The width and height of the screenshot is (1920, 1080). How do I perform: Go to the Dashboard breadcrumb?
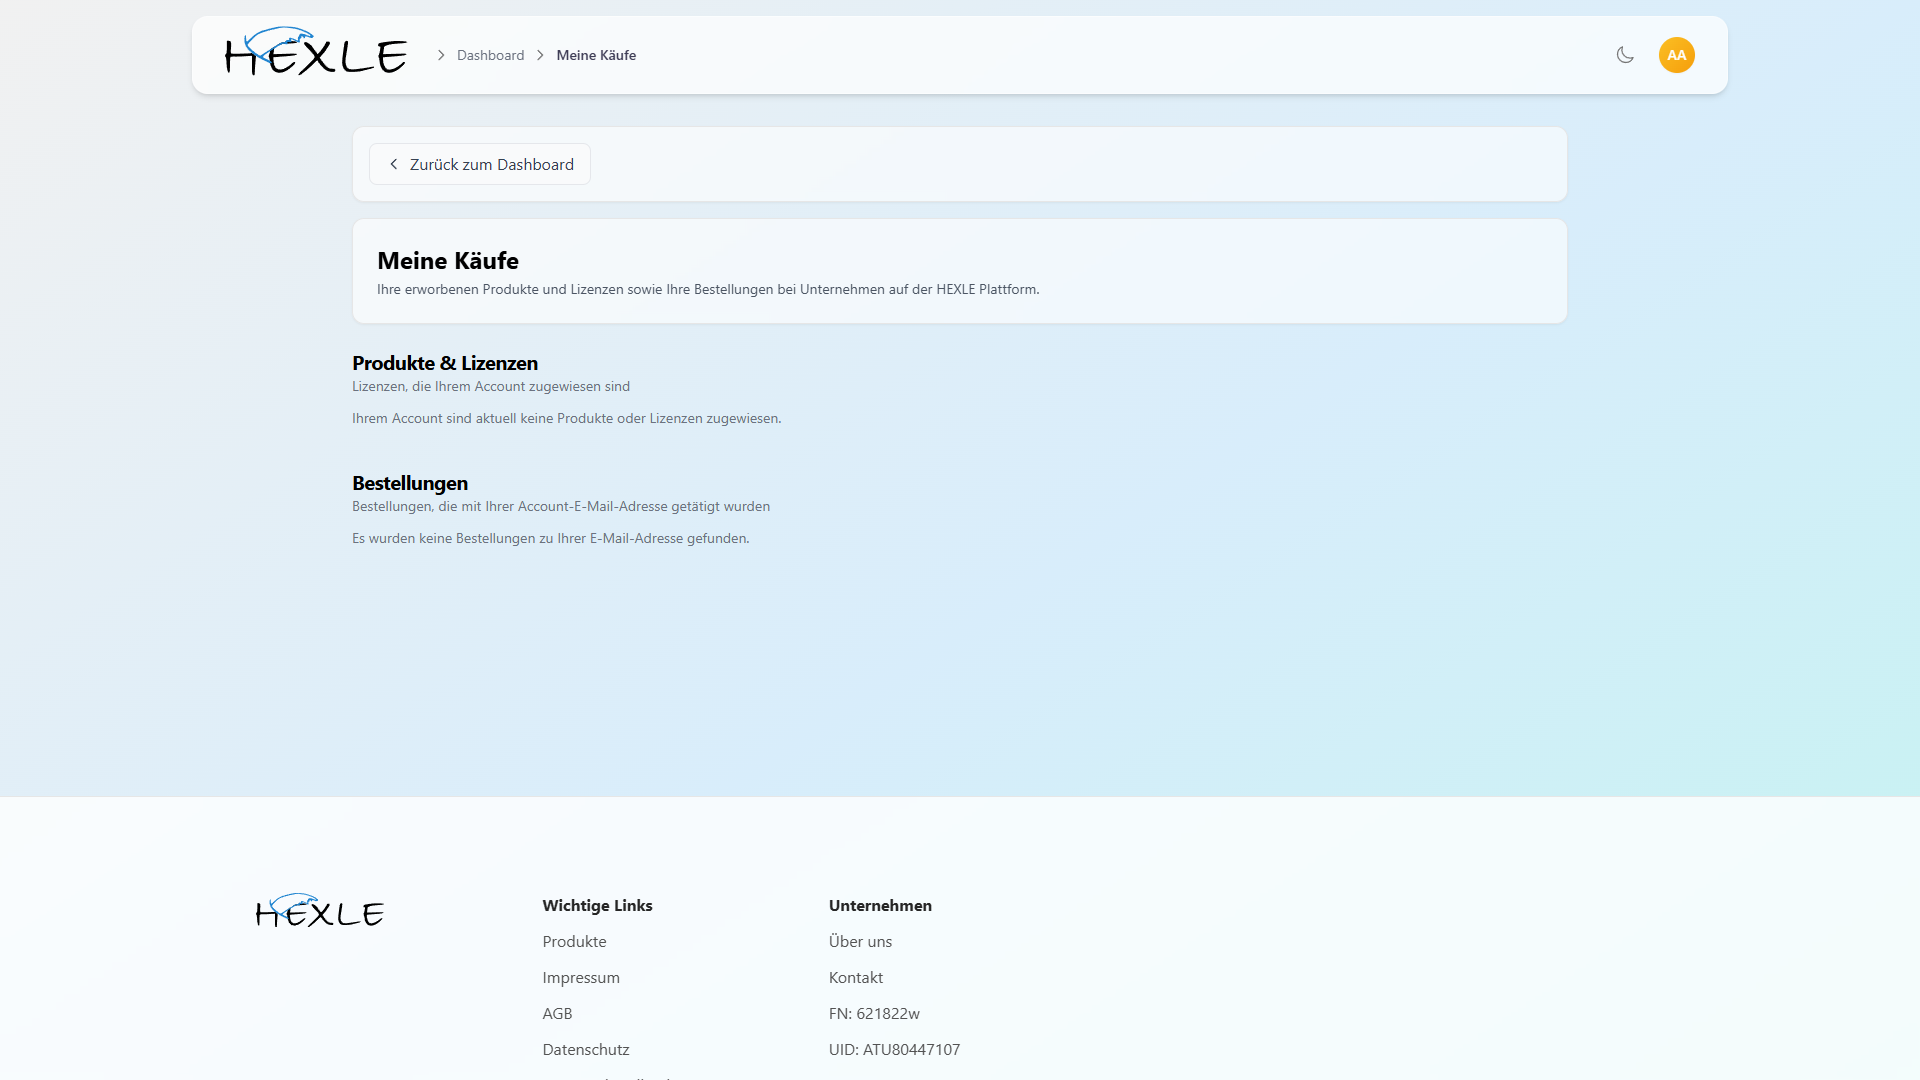(x=490, y=55)
